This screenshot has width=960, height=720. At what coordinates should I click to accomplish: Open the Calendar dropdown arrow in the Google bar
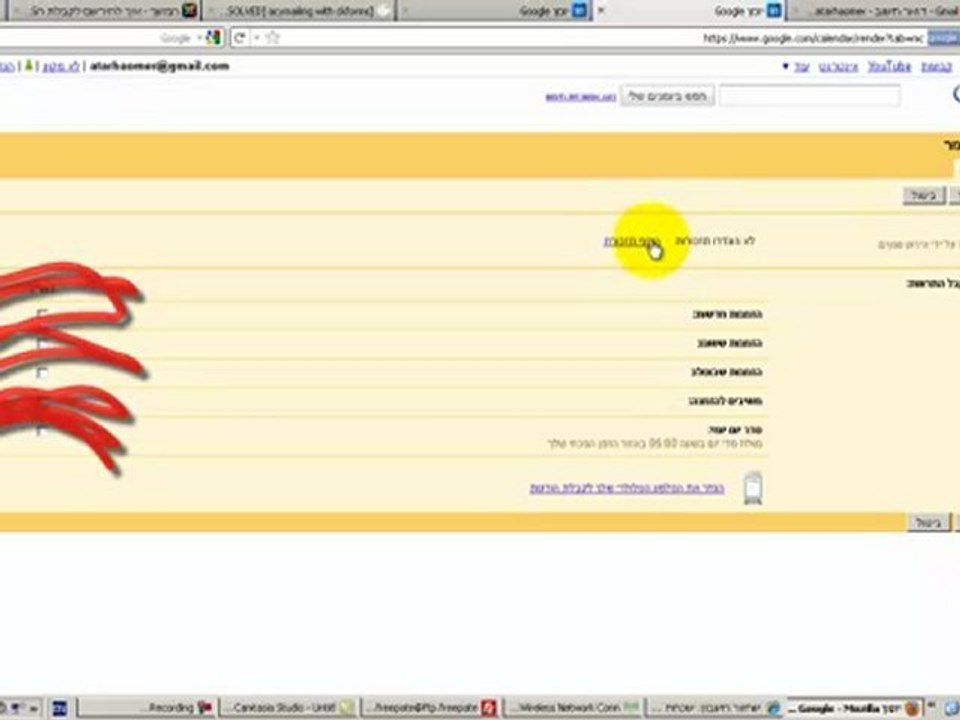point(786,66)
